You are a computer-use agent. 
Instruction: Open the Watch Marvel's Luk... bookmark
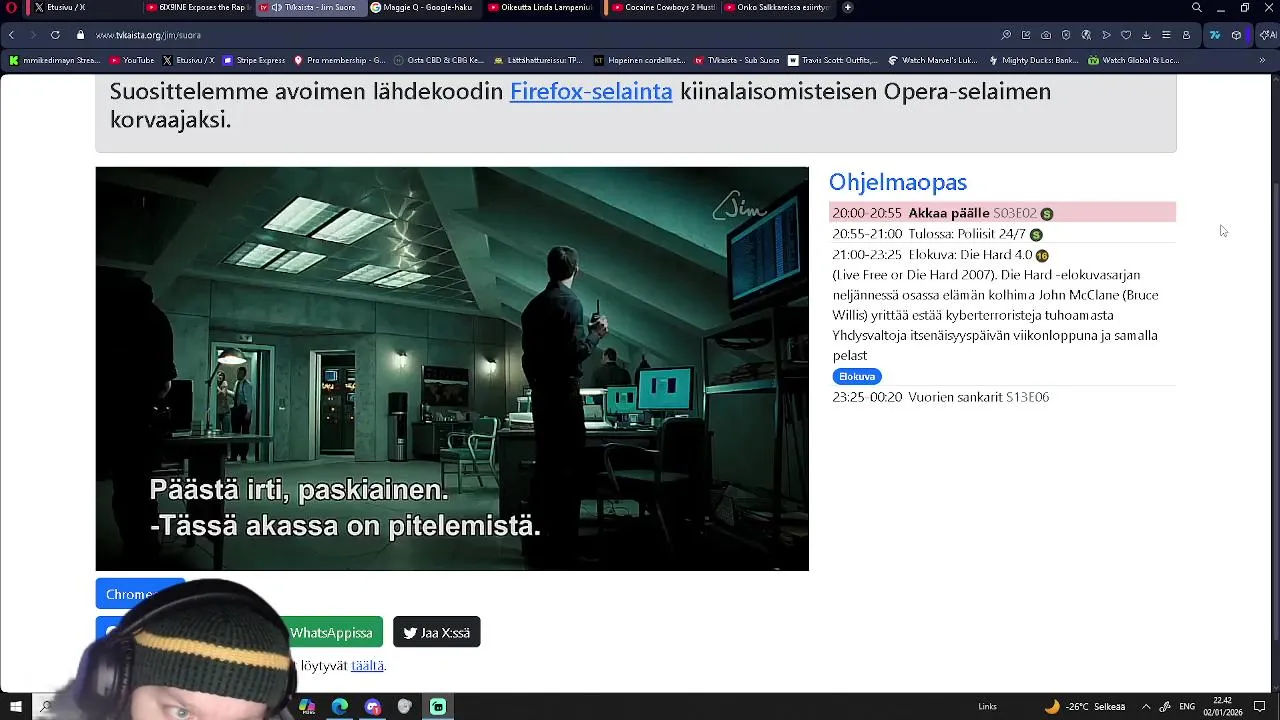coord(932,60)
